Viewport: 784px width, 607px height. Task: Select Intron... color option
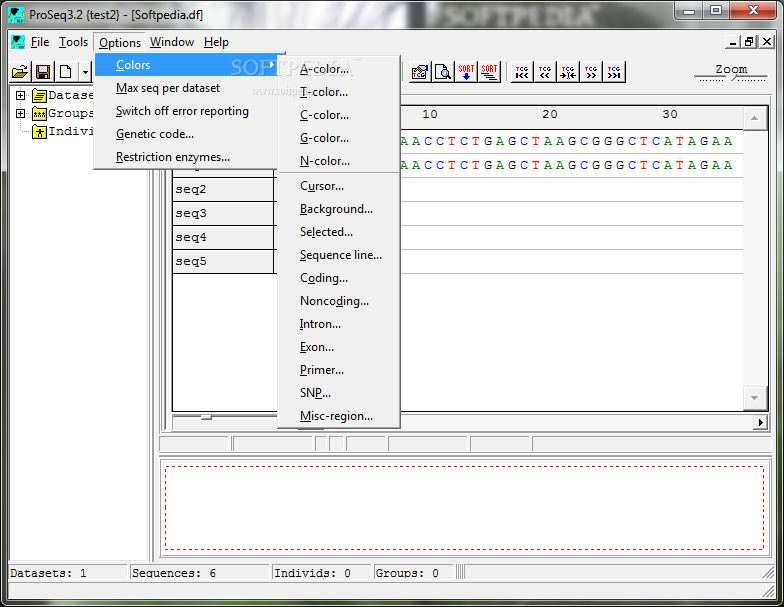point(339,324)
